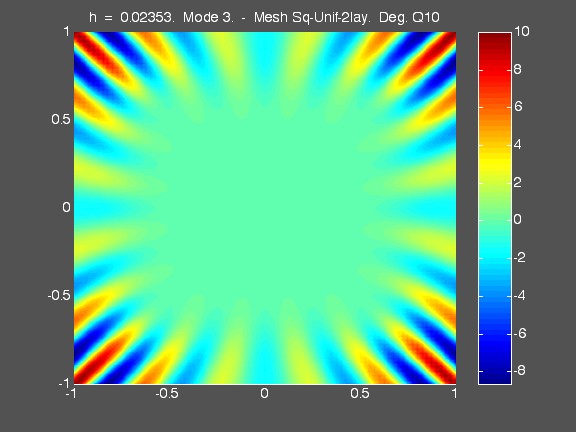This screenshot has width=576, height=432.
Task: Click the flat green center of the plot
Action: click(x=265, y=208)
